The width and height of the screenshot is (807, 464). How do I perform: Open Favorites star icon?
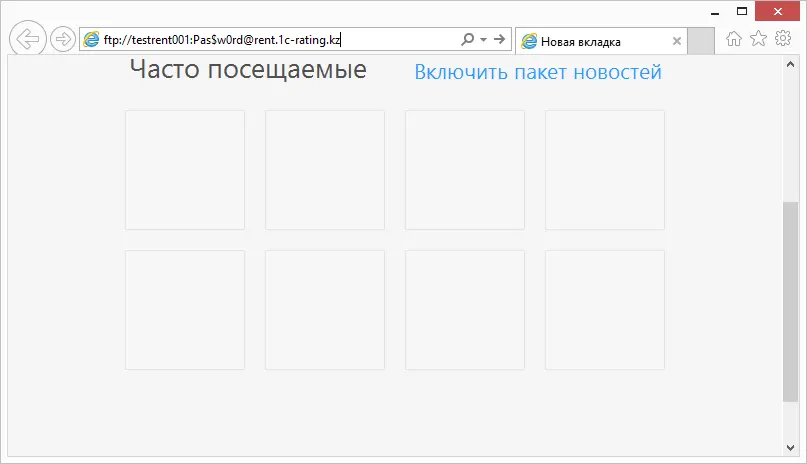(758, 39)
